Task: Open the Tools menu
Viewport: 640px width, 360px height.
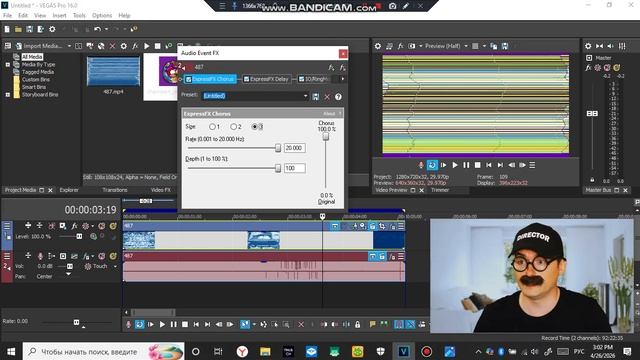Action: (x=79, y=16)
